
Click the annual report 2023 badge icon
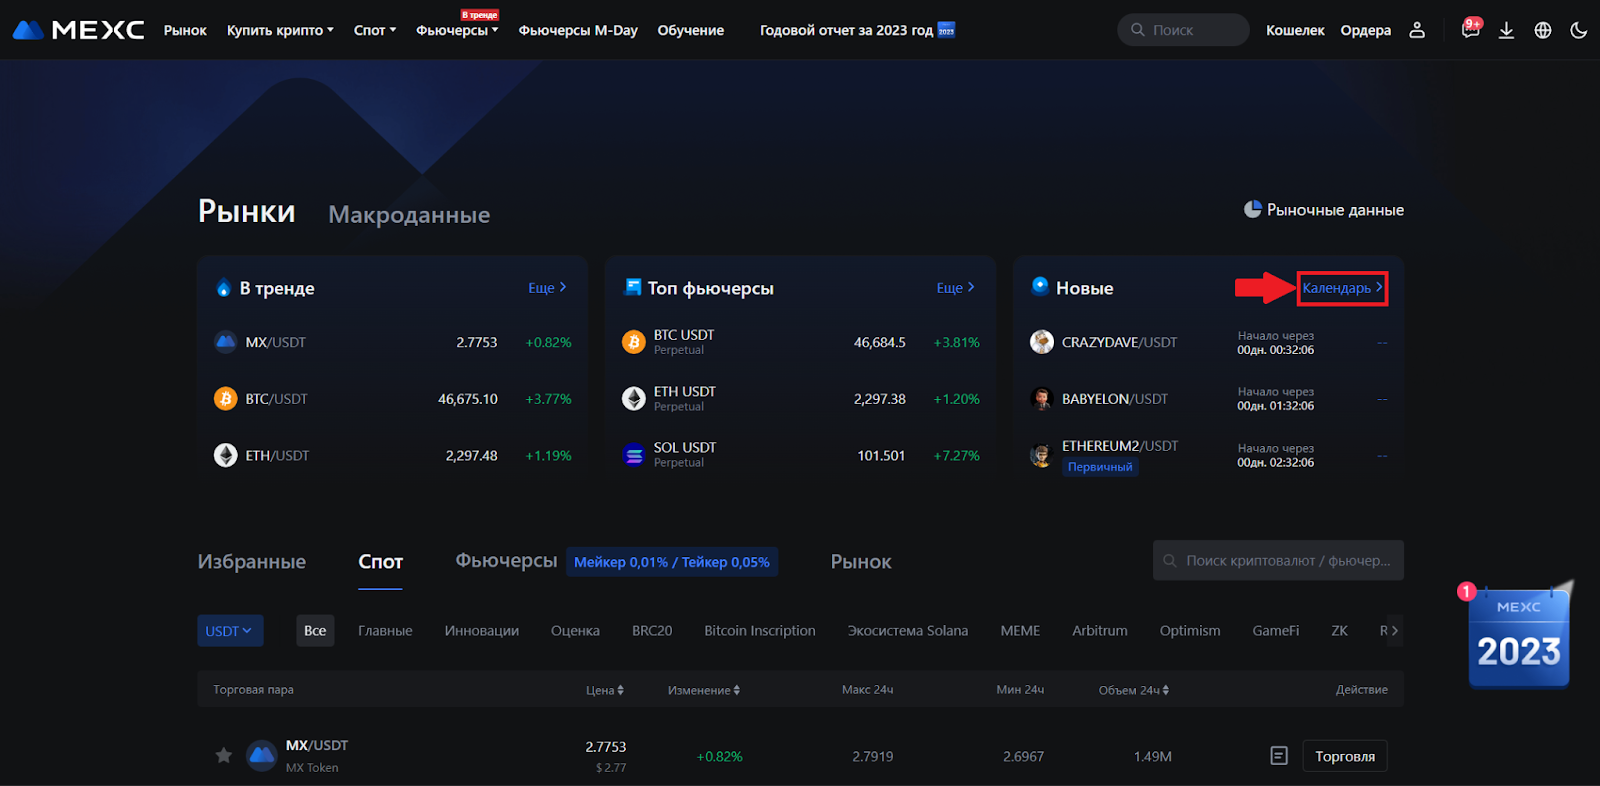(x=946, y=30)
